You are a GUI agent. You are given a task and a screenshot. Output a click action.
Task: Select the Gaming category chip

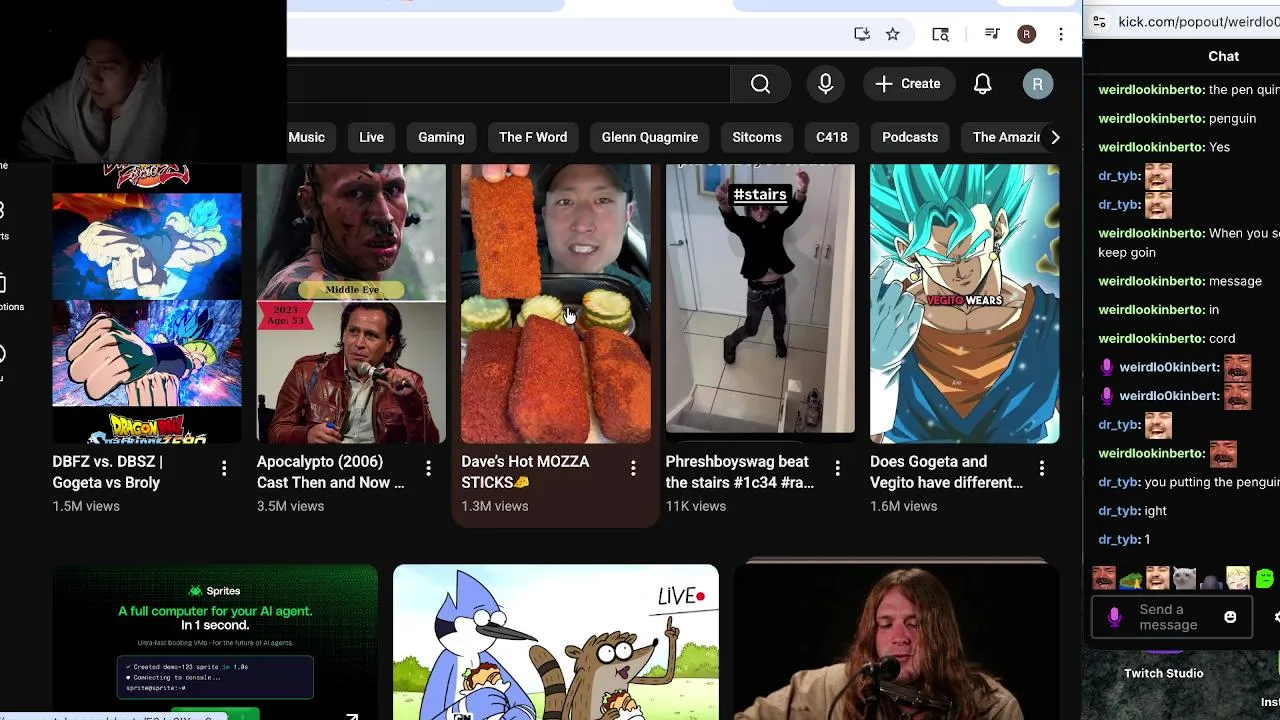[x=441, y=137]
